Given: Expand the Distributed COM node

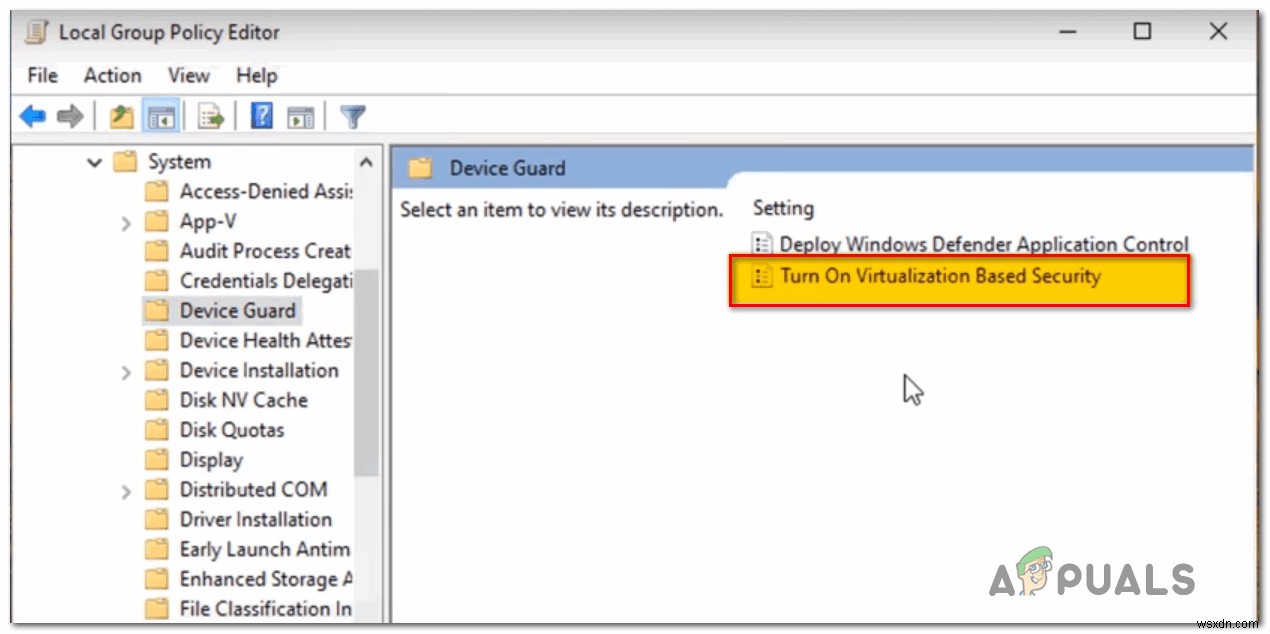Looking at the screenshot, I should point(126,490).
